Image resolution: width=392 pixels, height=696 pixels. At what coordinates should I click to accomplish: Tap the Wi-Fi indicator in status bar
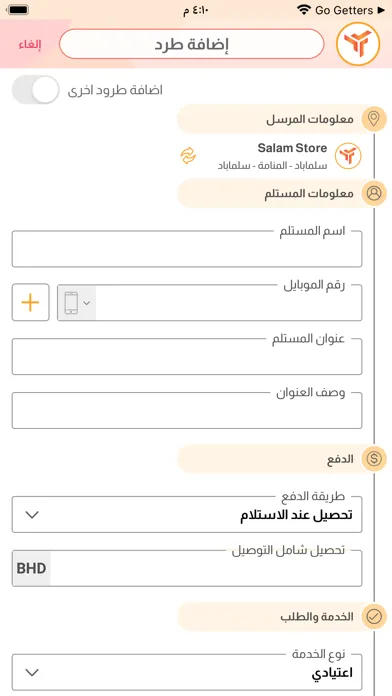pyautogui.click(x=304, y=10)
